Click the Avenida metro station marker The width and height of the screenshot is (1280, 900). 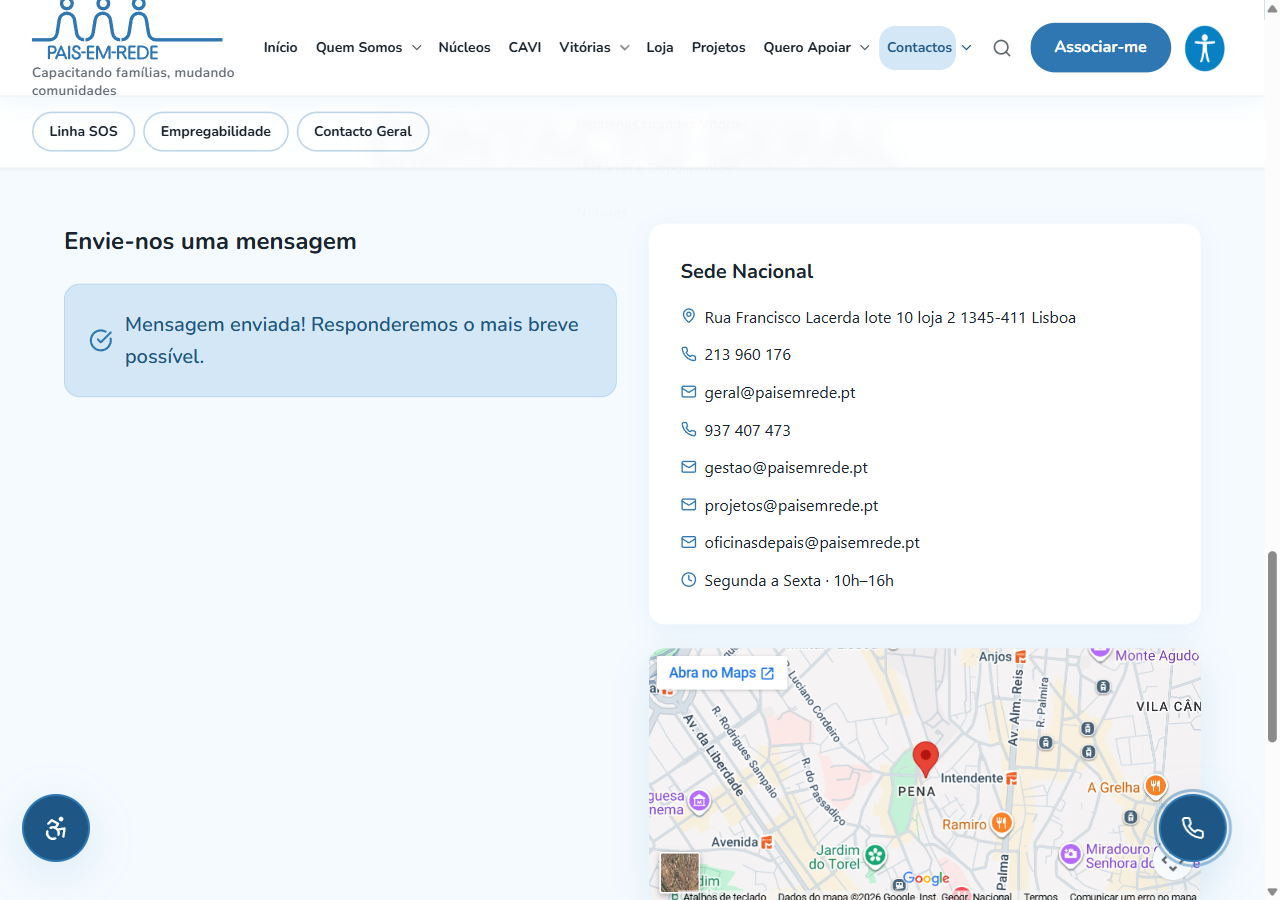pyautogui.click(x=767, y=842)
